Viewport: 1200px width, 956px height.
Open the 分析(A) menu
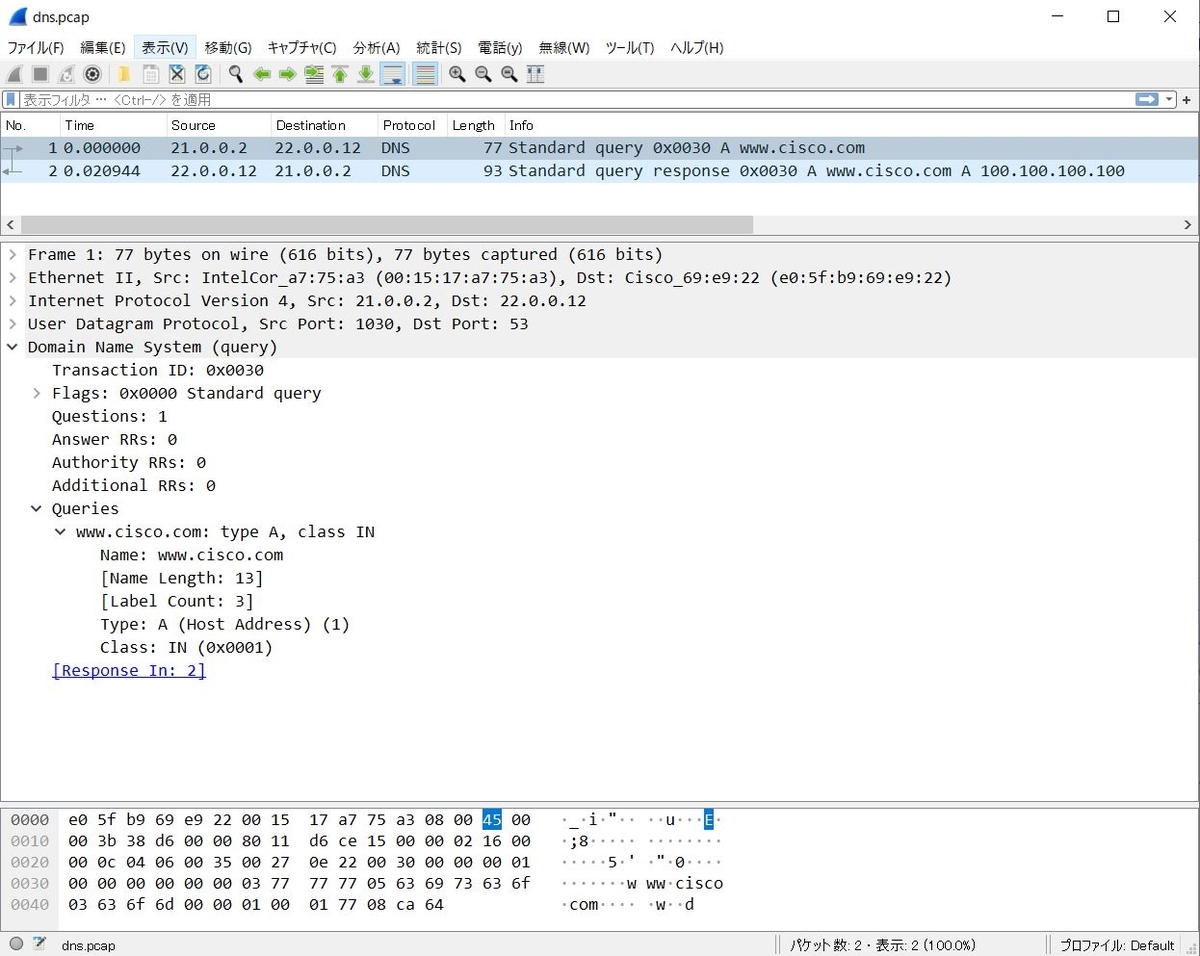376,48
